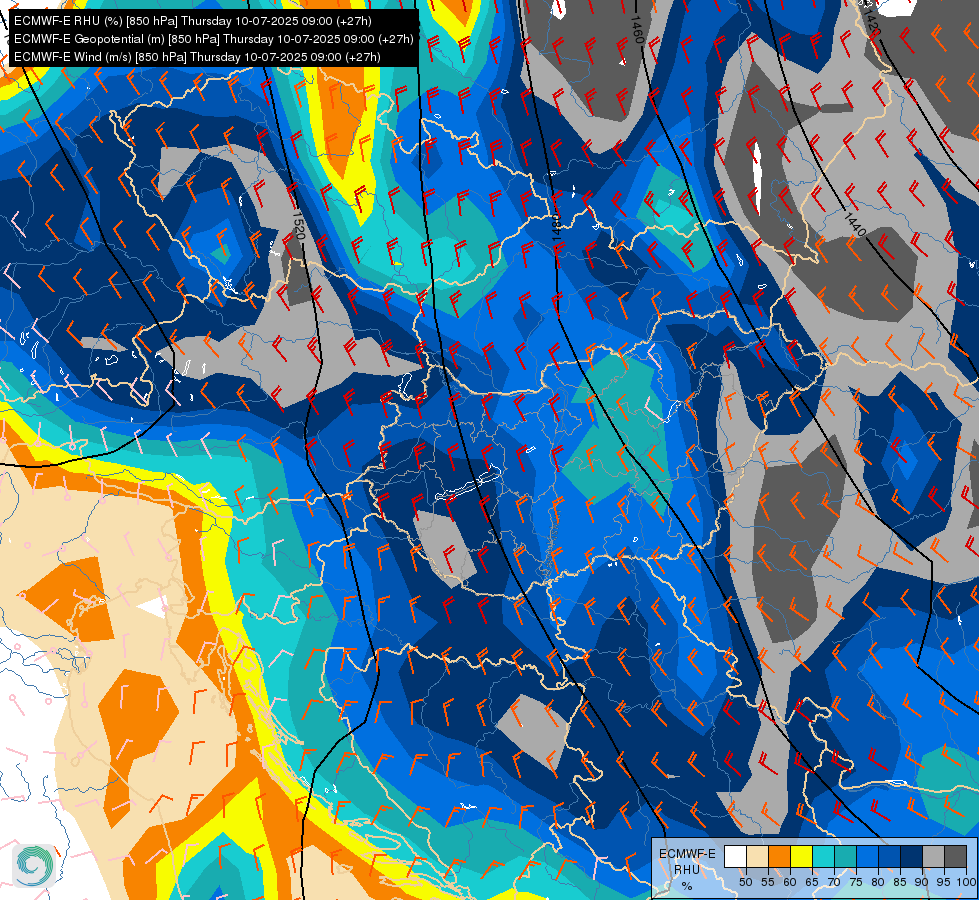
Task: Click the 1480 contour label
Action: click(555, 226)
